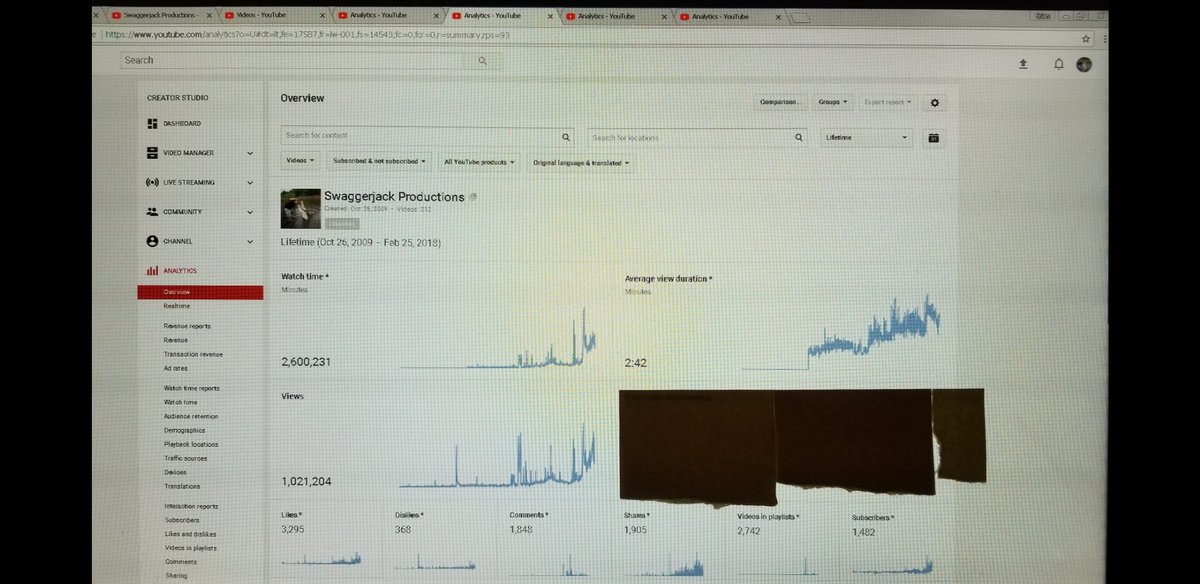Open analytics settings gear icon
This screenshot has height=584, width=1200.
pos(934,102)
